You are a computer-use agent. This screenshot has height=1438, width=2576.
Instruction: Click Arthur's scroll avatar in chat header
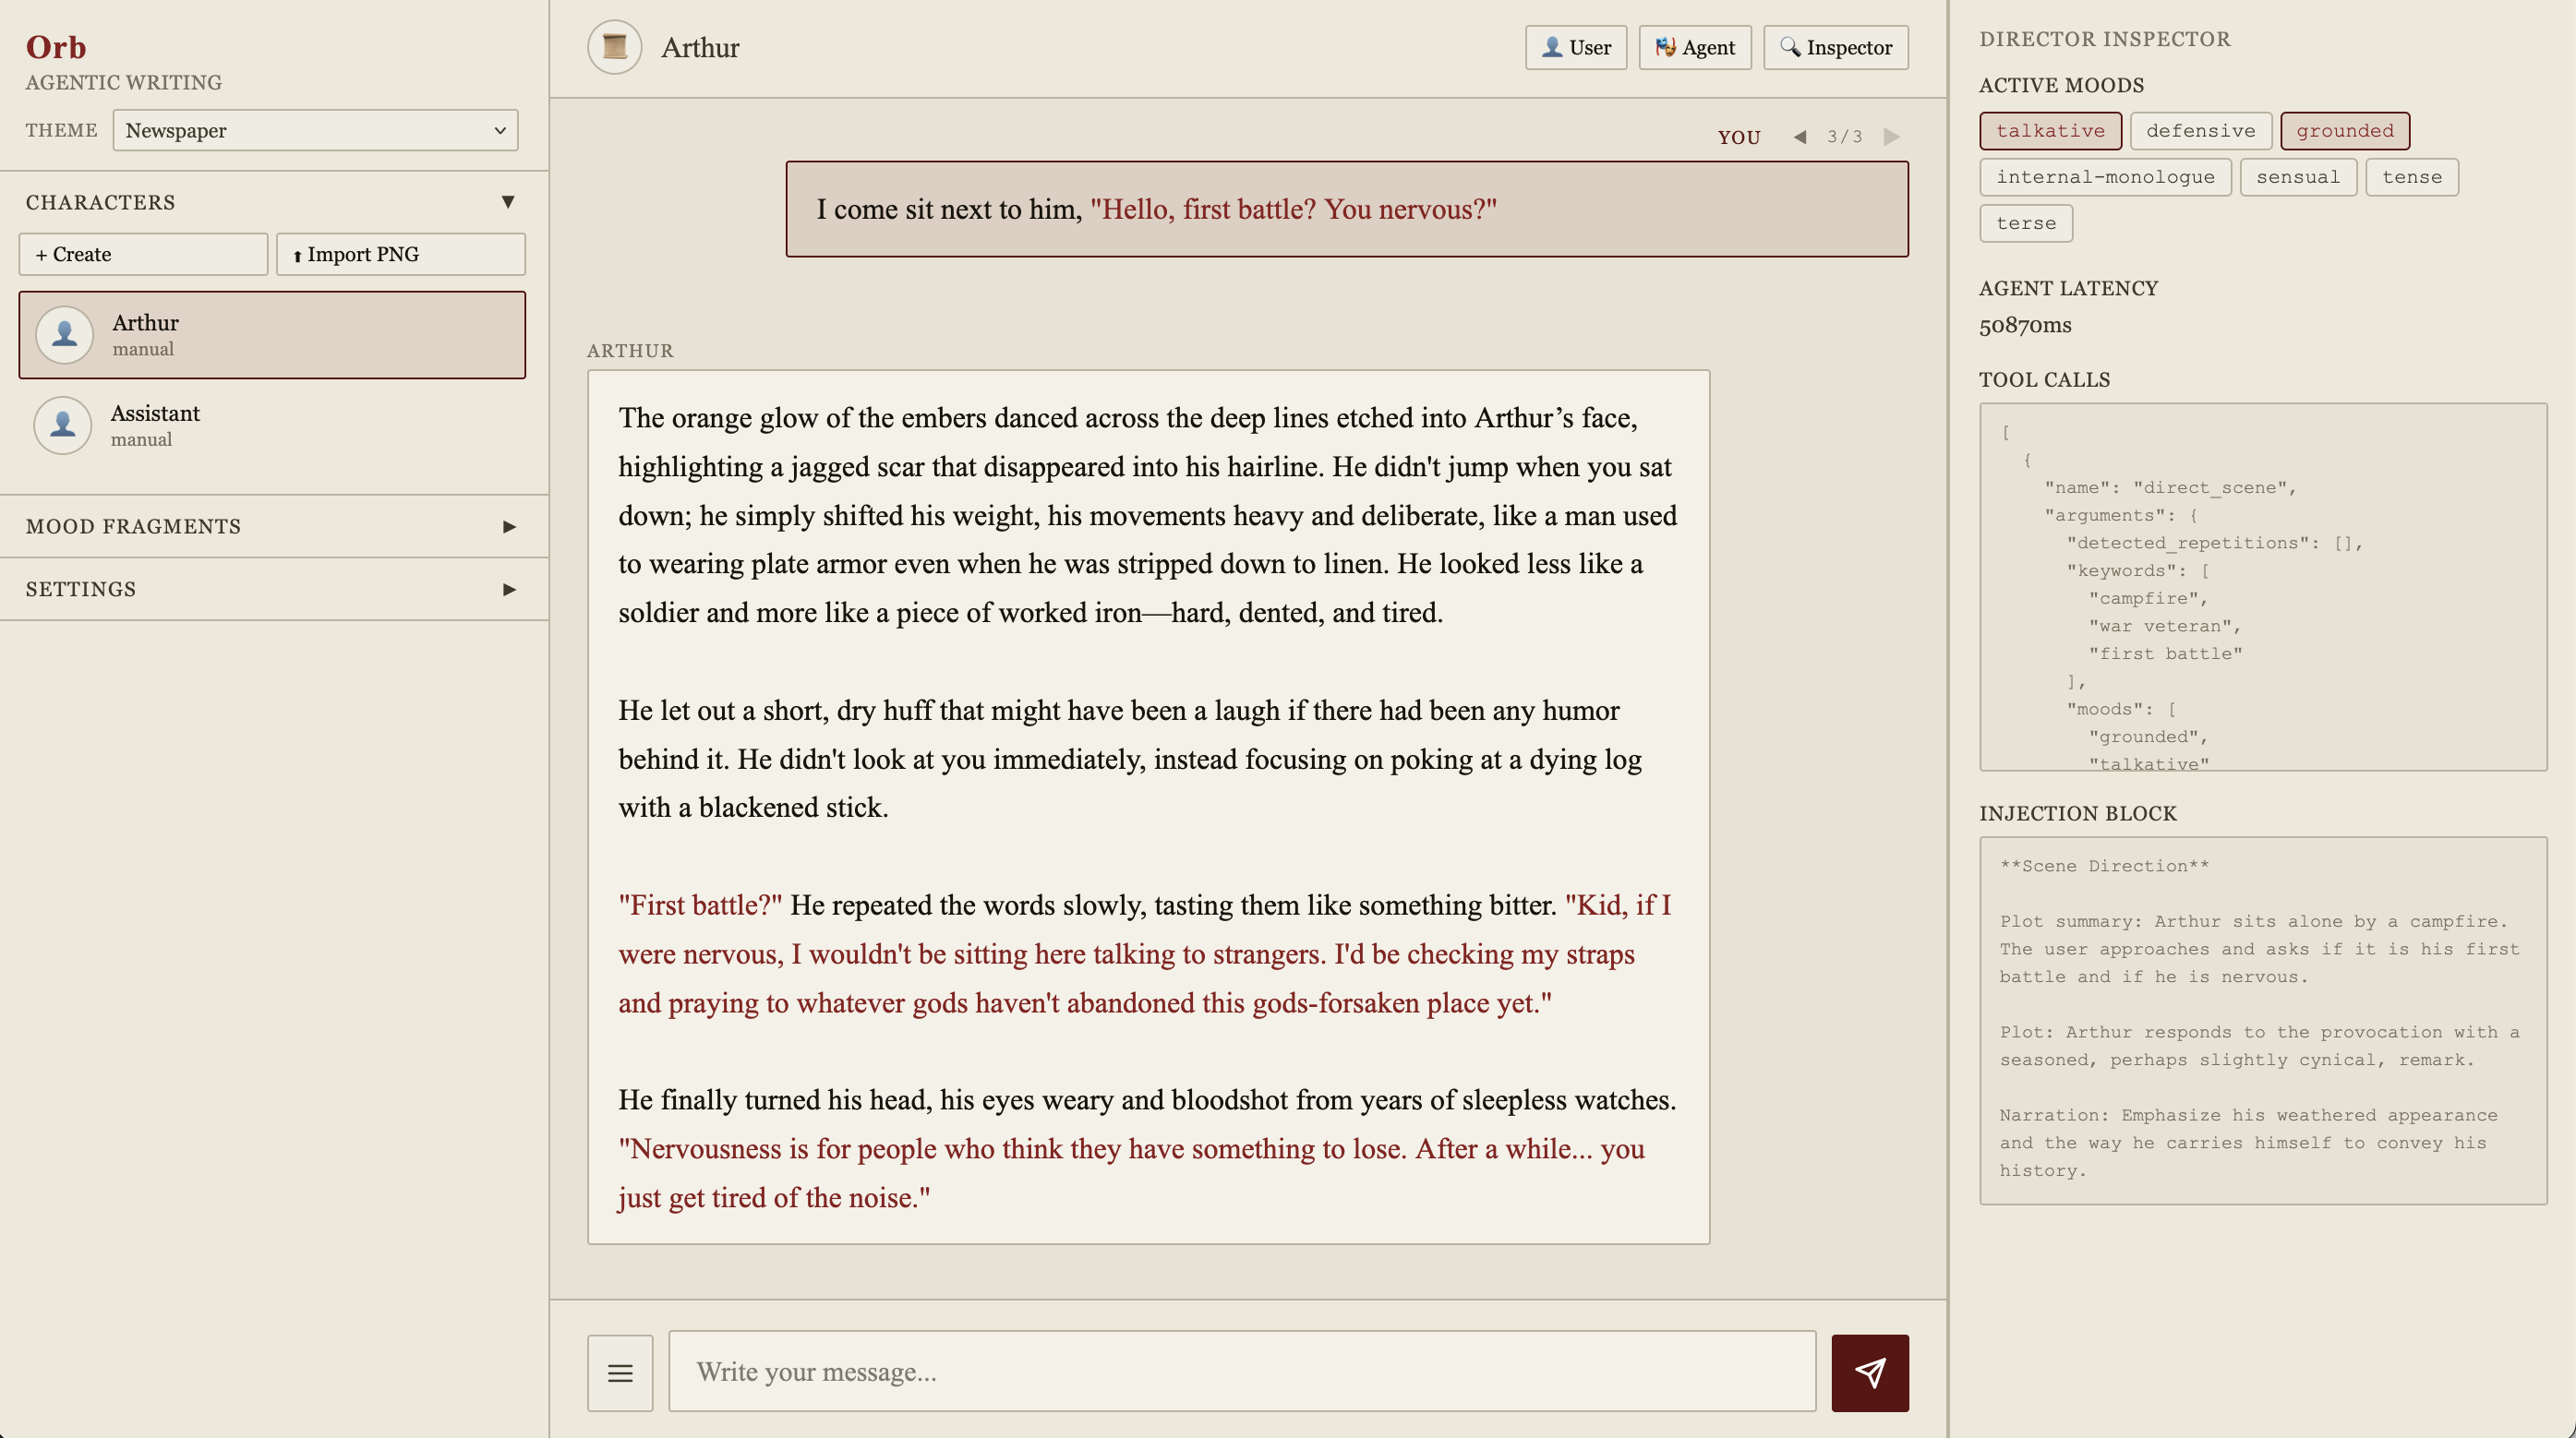coord(614,47)
